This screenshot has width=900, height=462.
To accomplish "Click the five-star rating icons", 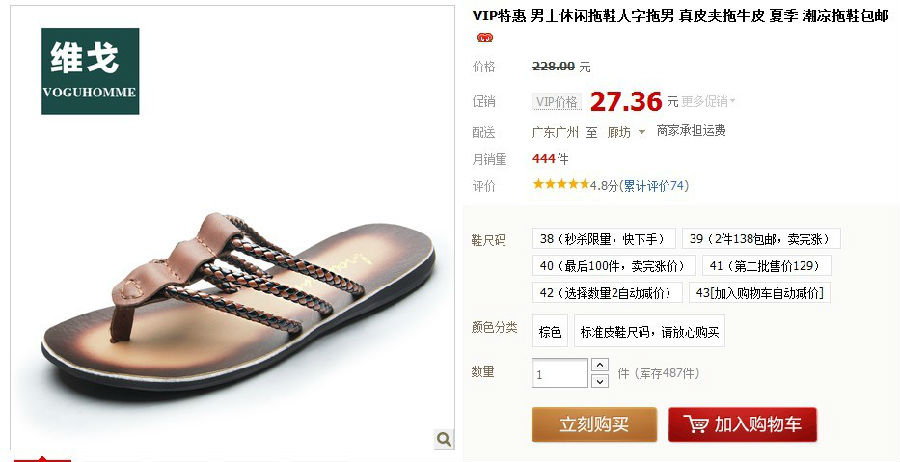I will tap(561, 184).
